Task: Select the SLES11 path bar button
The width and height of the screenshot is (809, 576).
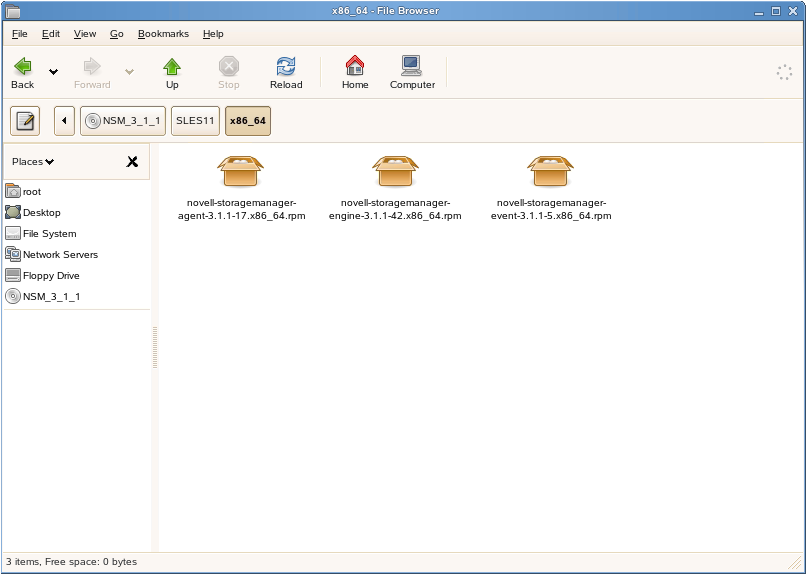Action: click(195, 121)
